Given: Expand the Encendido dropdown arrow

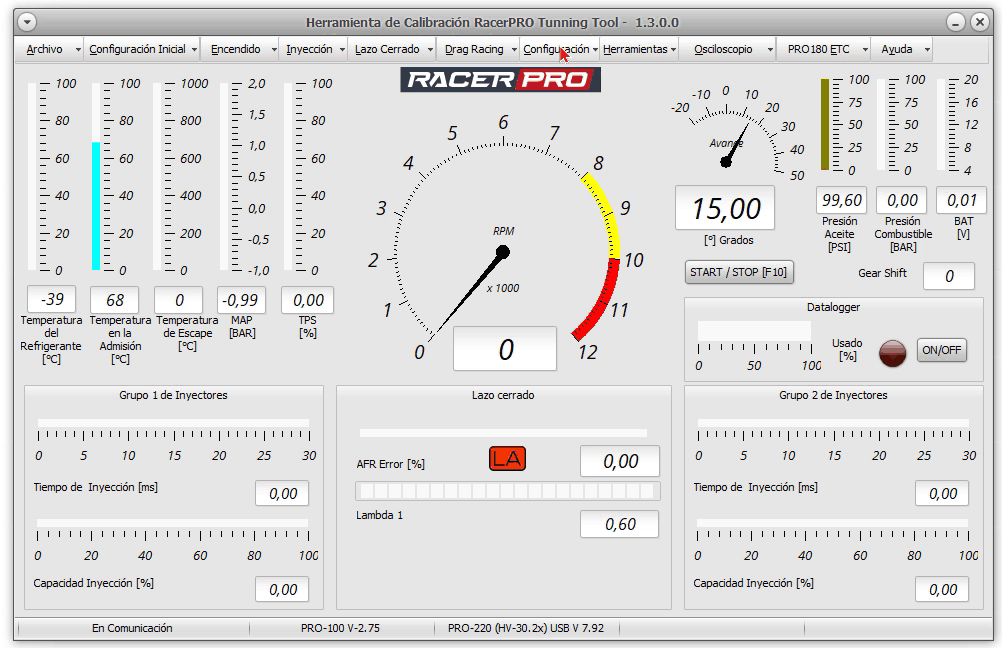Looking at the screenshot, I should (274, 50).
